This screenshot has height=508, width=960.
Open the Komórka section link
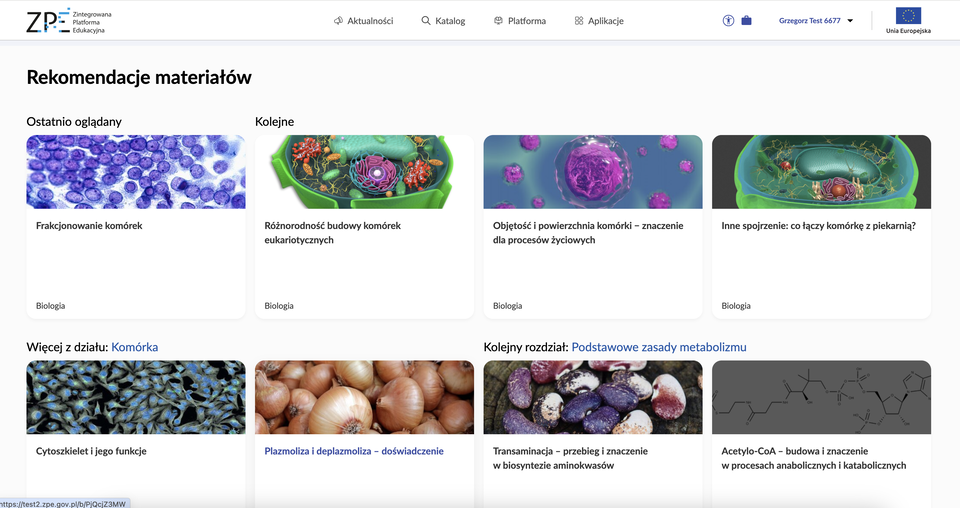click(134, 347)
